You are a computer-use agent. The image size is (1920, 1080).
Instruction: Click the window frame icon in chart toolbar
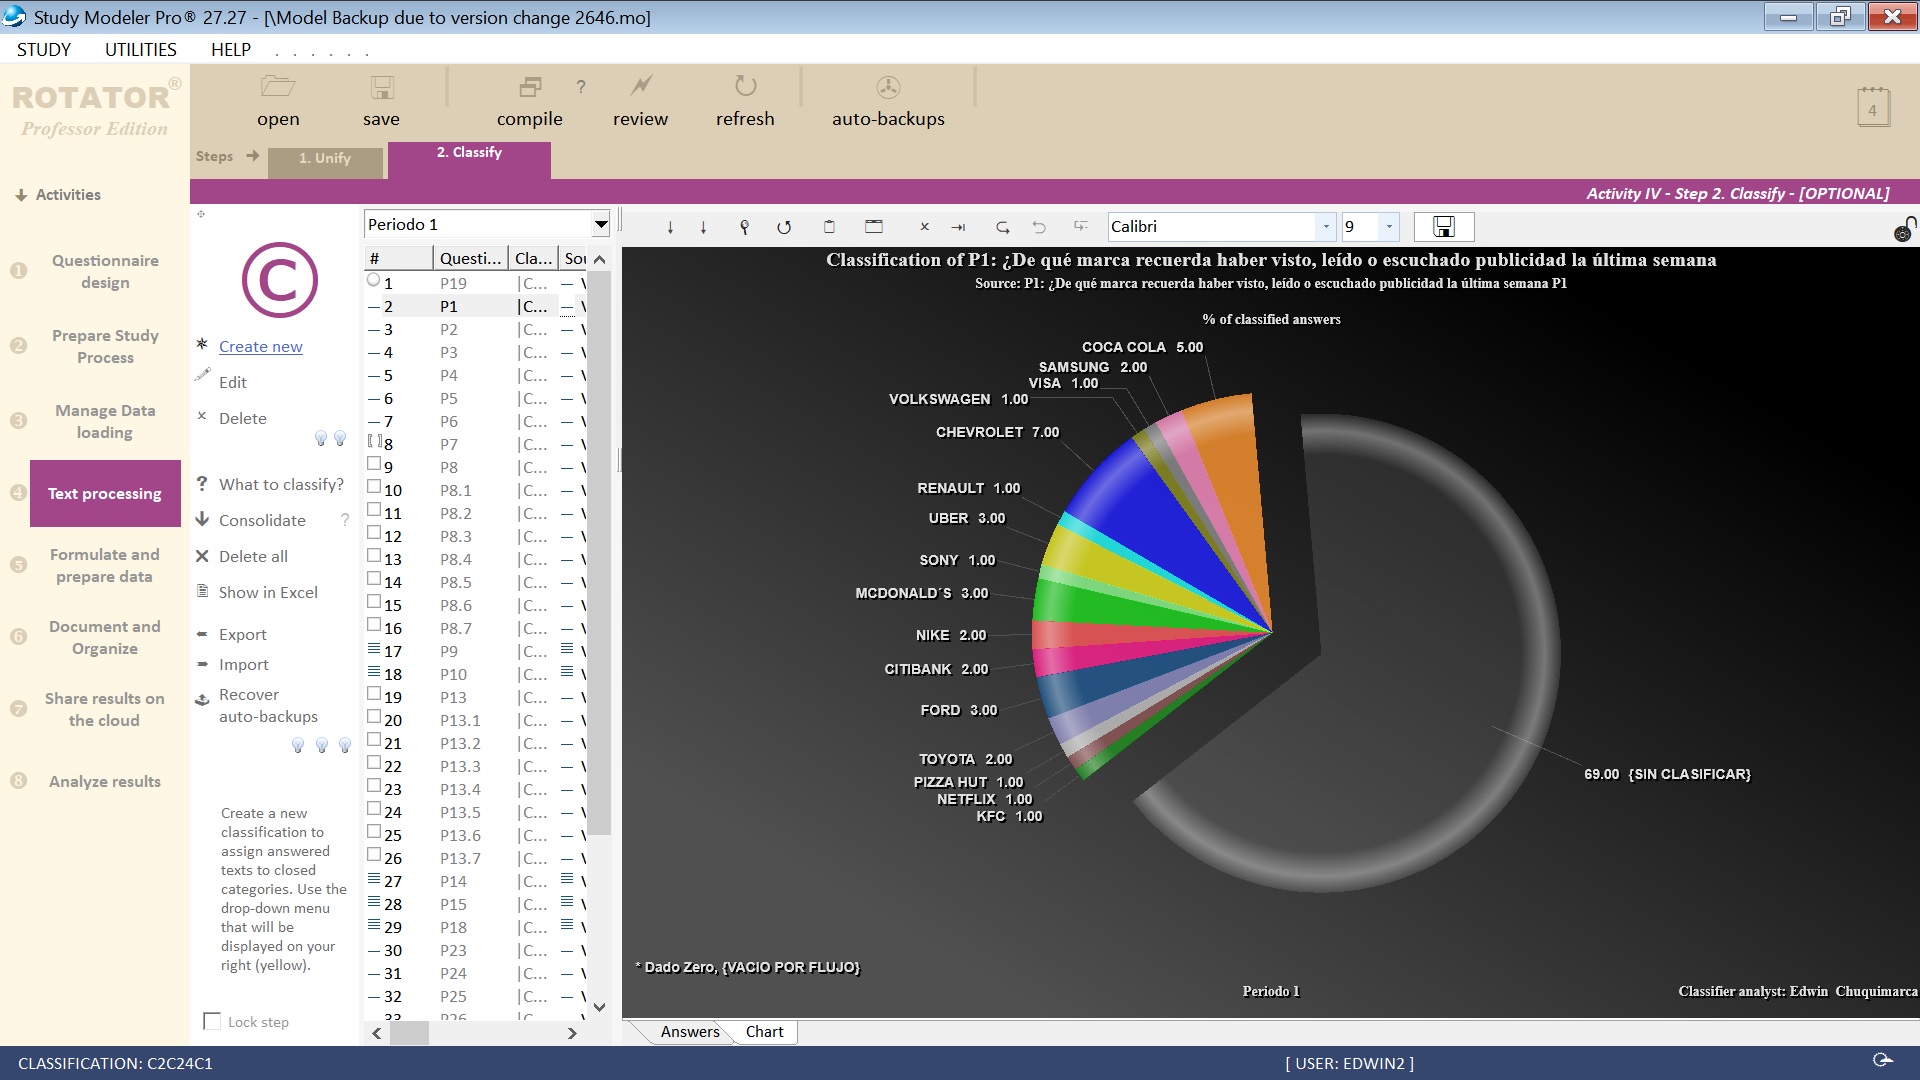pos(874,227)
